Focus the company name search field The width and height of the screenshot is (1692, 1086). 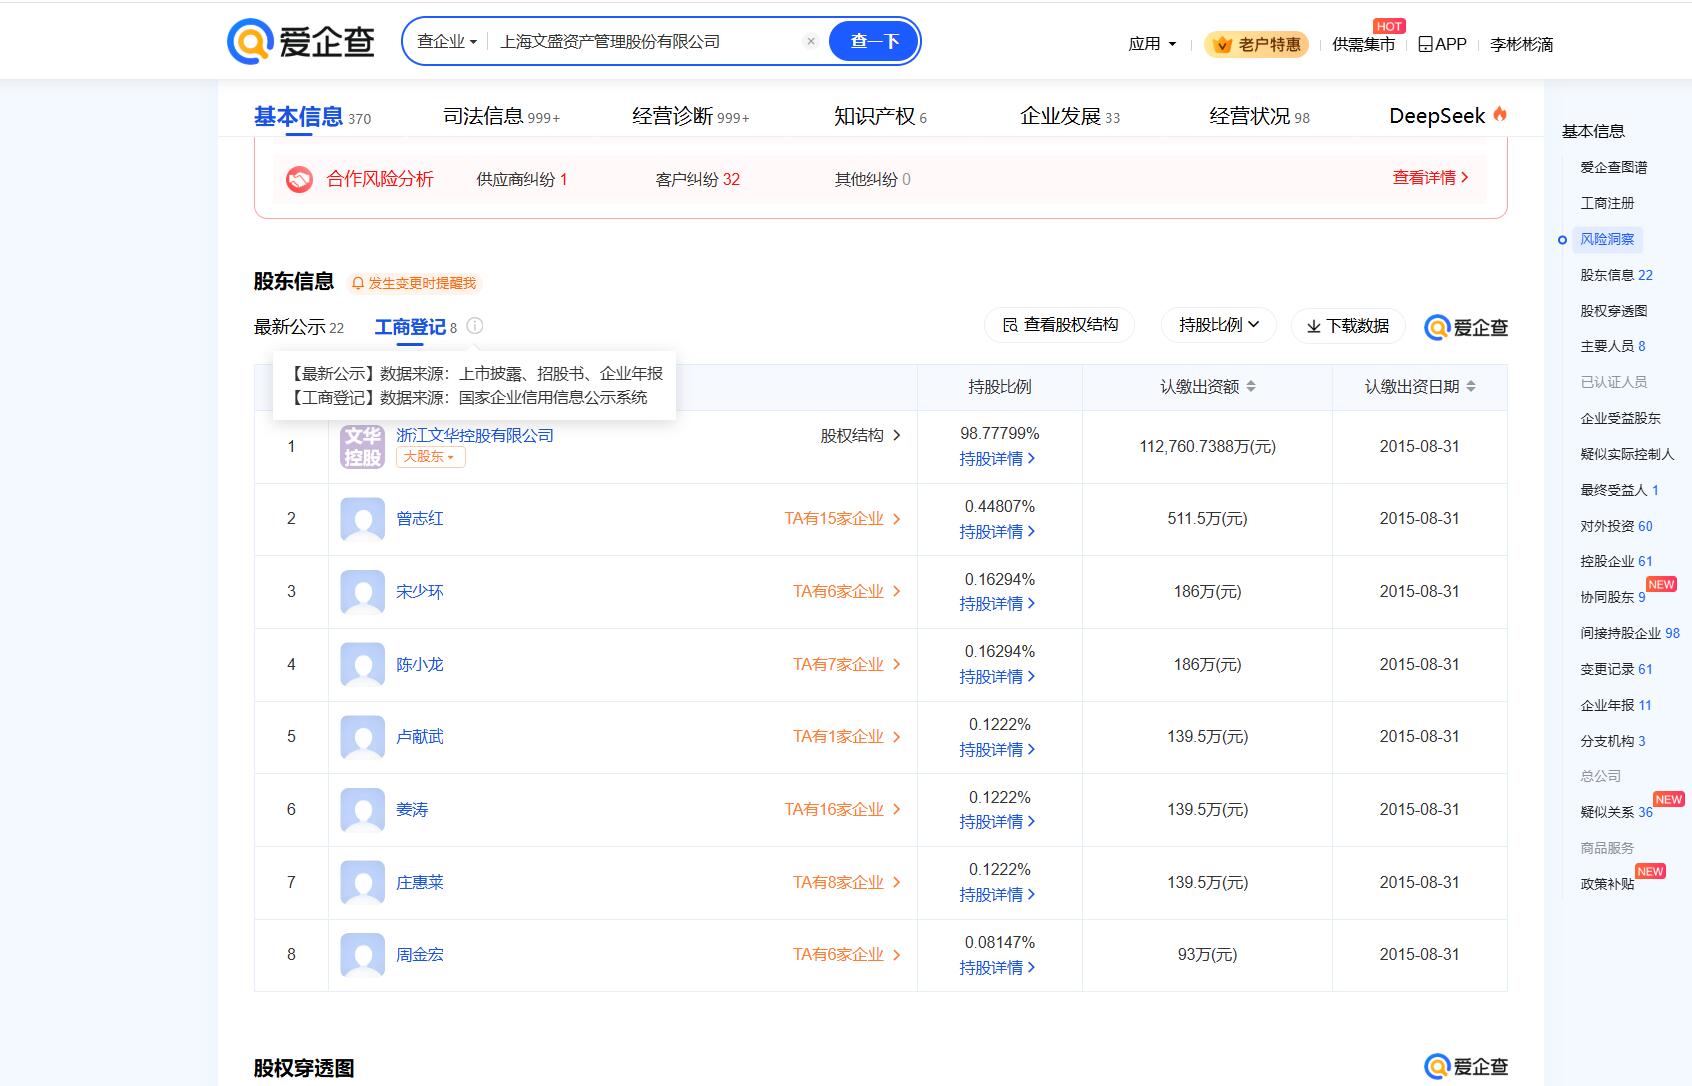645,41
